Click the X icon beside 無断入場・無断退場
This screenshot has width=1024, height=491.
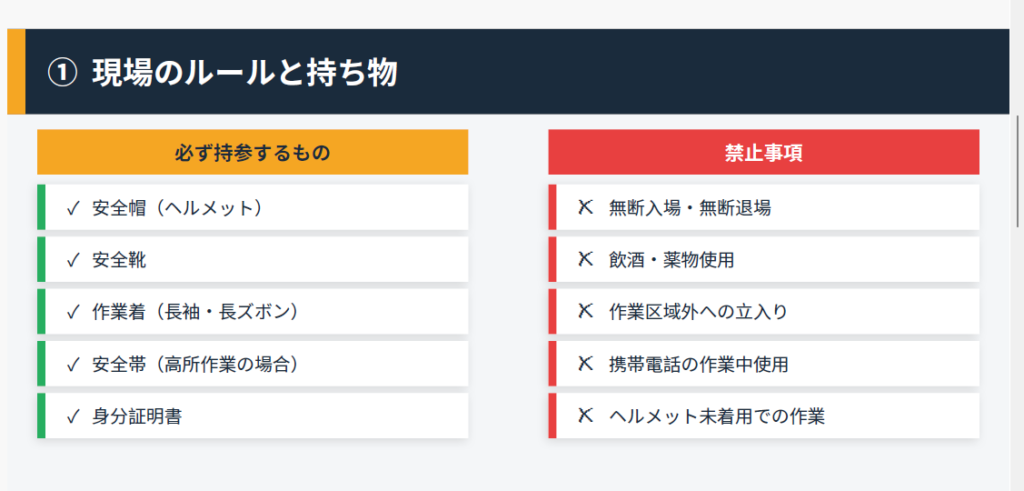point(586,208)
